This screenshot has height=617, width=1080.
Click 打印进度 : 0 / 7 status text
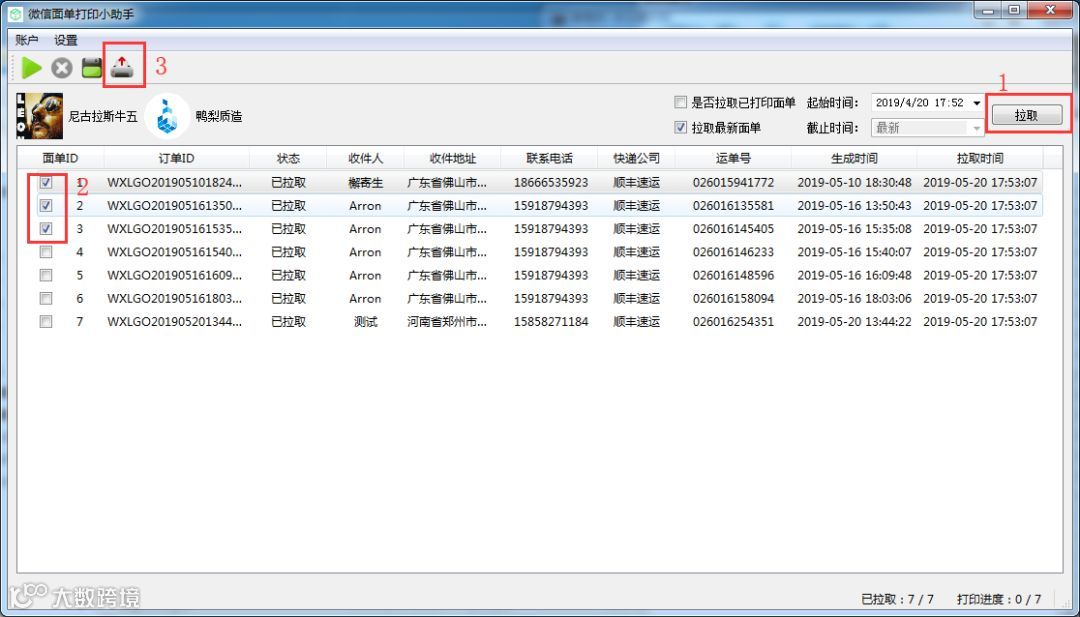click(x=999, y=599)
